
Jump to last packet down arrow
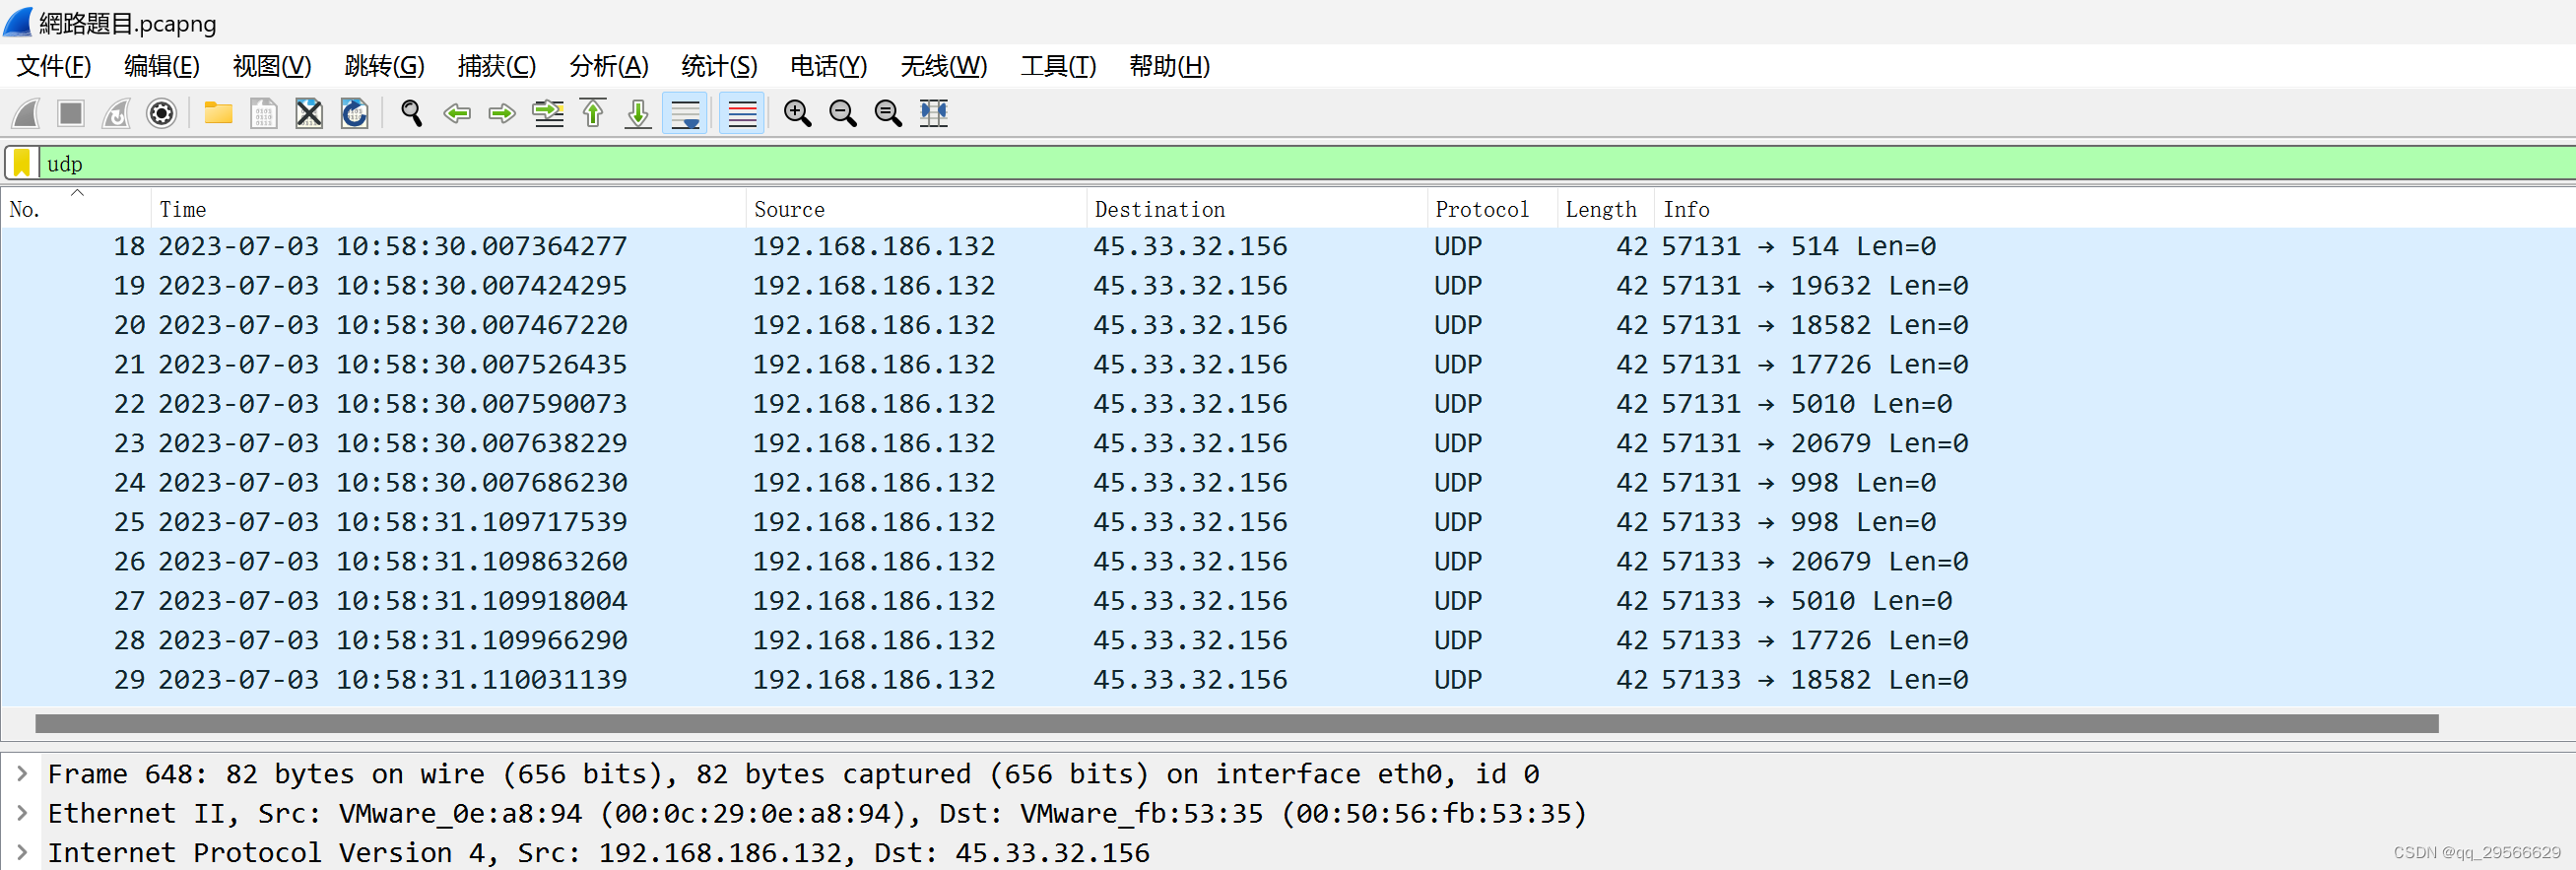click(x=638, y=113)
